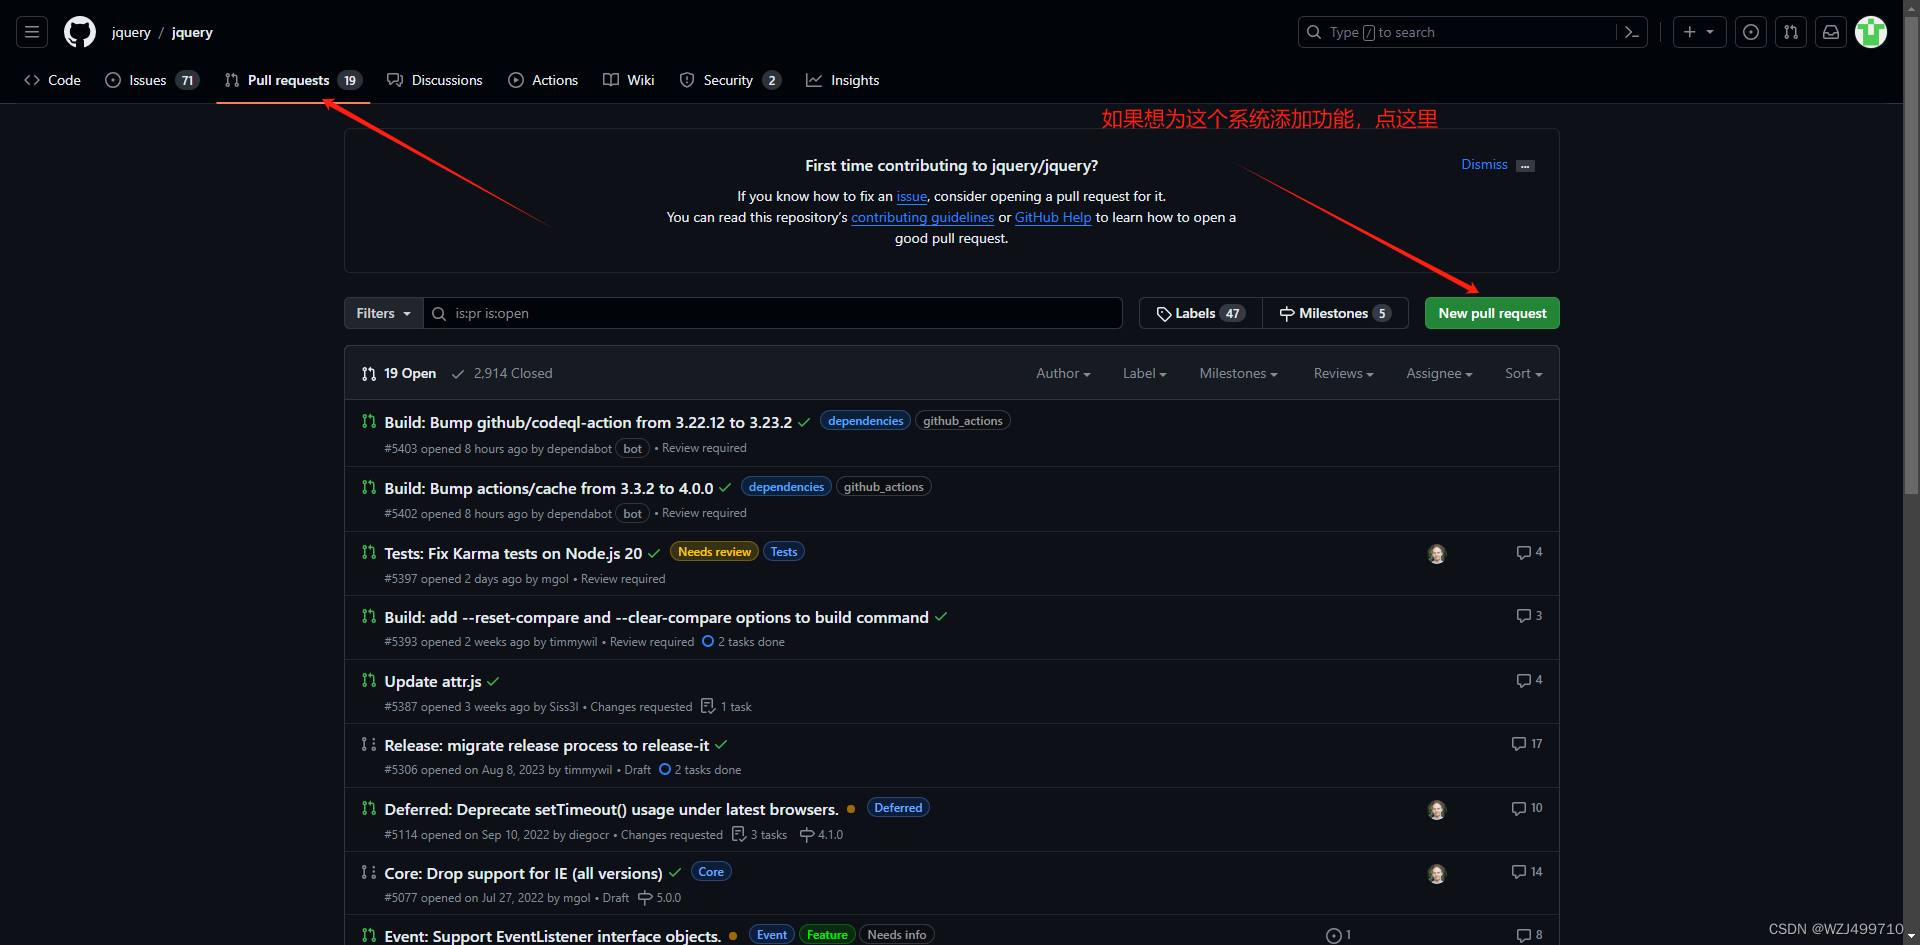The width and height of the screenshot is (1920, 945).
Task: Open the Labels 47 button
Action: tap(1201, 313)
